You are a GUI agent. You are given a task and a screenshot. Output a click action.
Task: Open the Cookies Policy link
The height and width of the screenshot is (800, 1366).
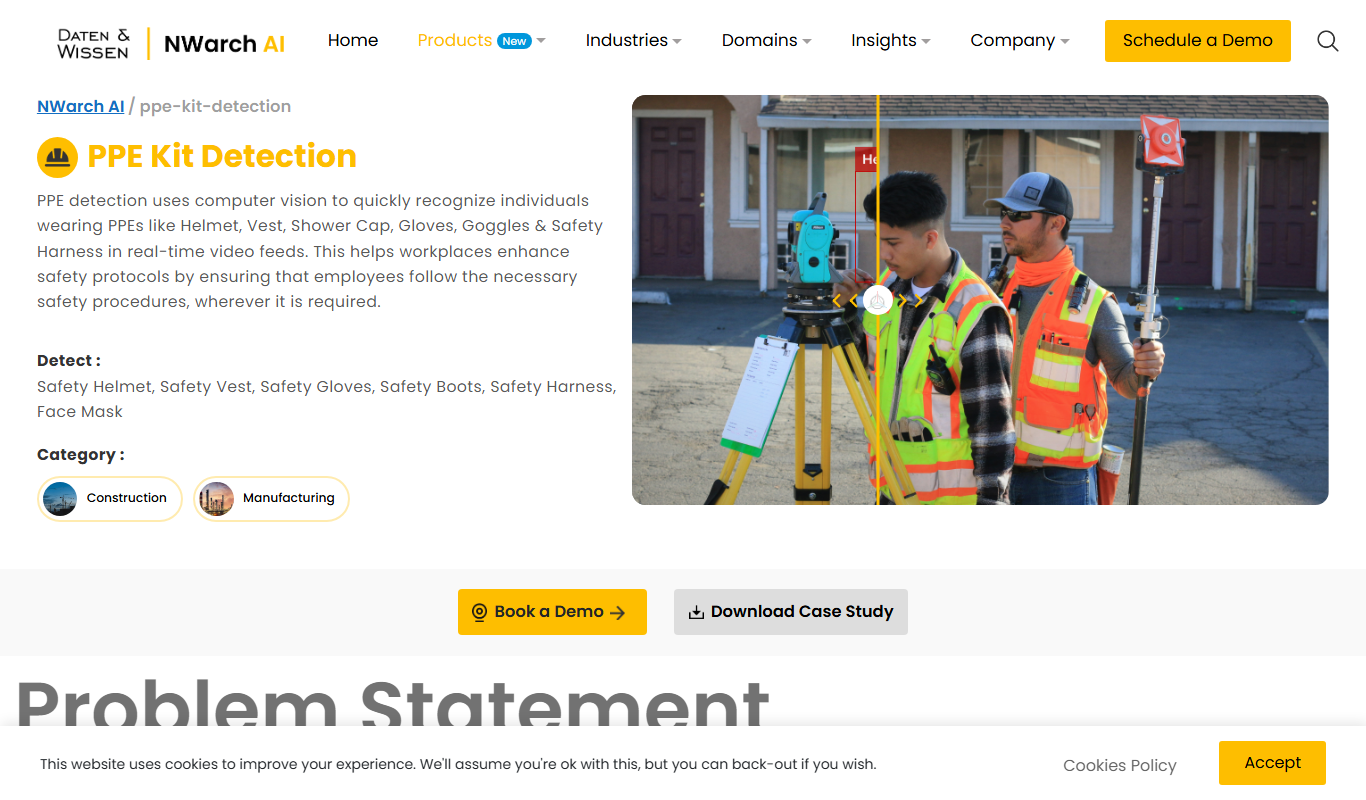tap(1119, 765)
